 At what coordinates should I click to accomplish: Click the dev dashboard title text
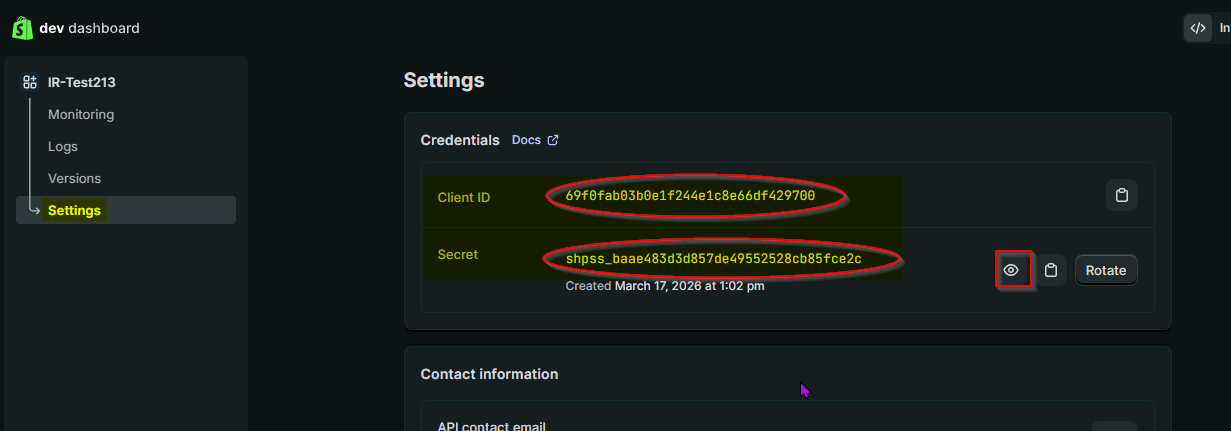point(90,28)
